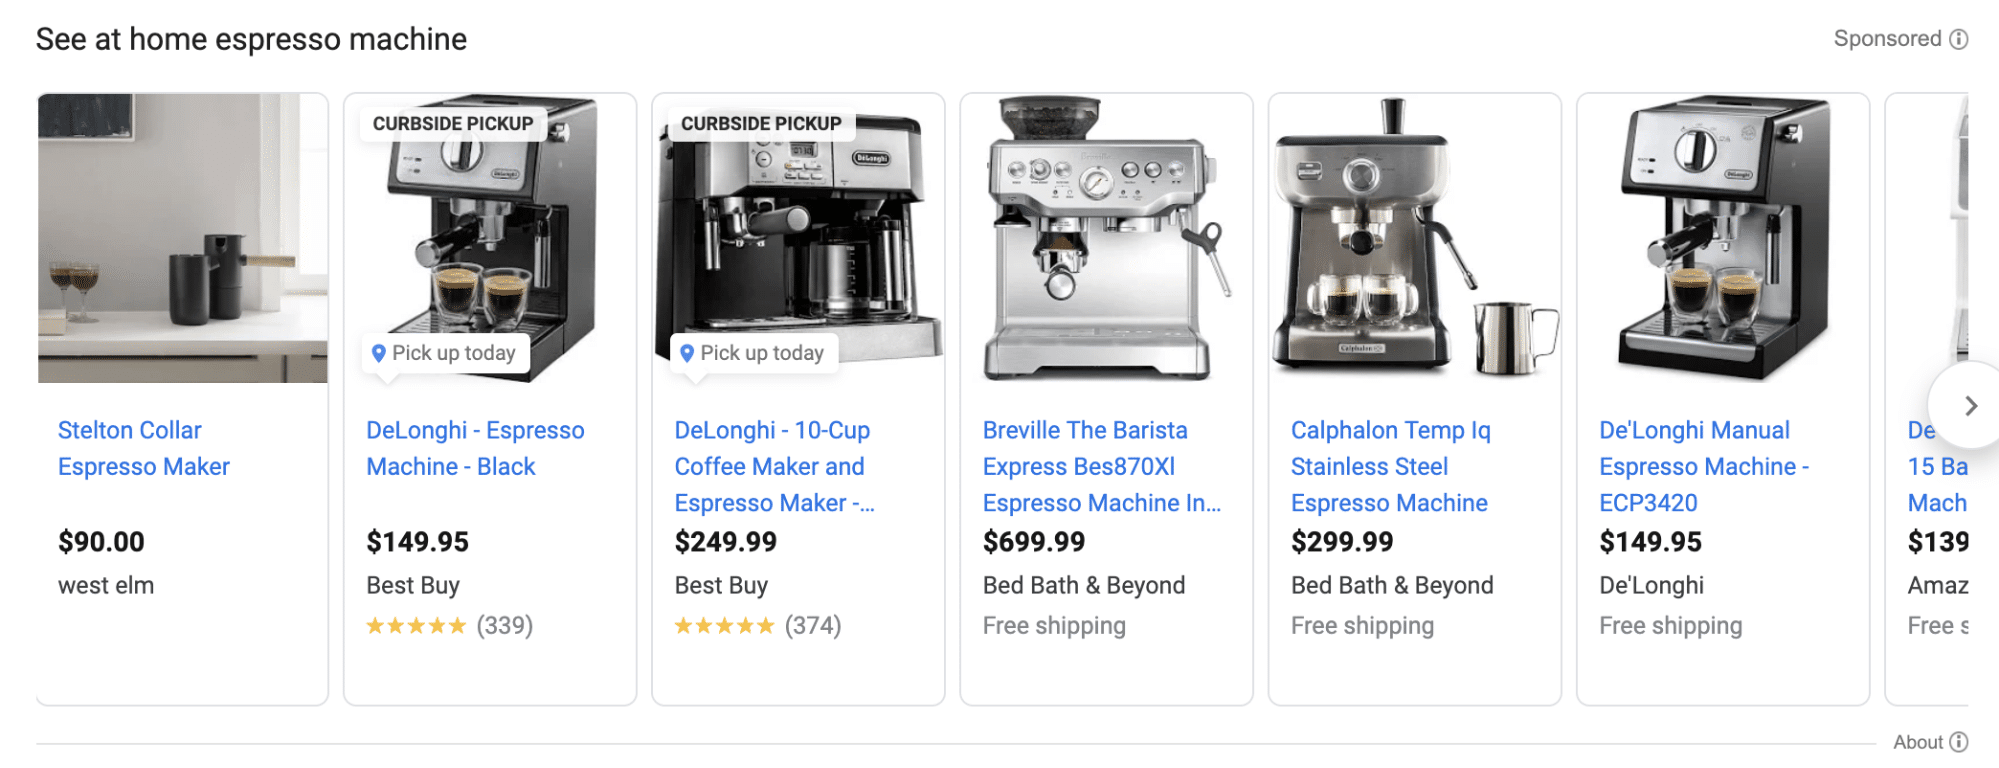1999x768 pixels.
Task: Click the Free shipping label under Breville Barista Express
Action: click(x=1053, y=625)
